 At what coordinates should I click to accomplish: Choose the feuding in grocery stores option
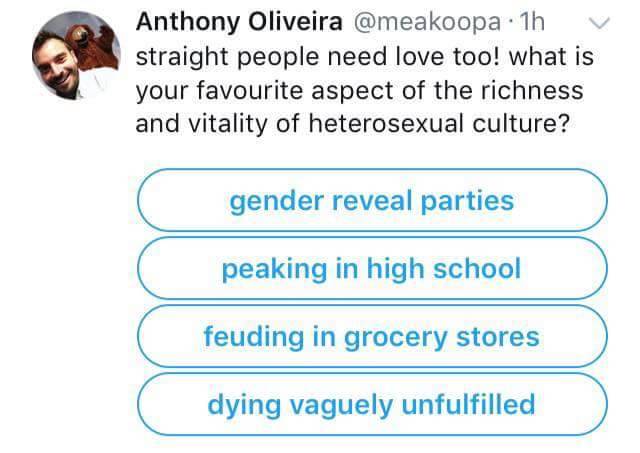pos(372,336)
